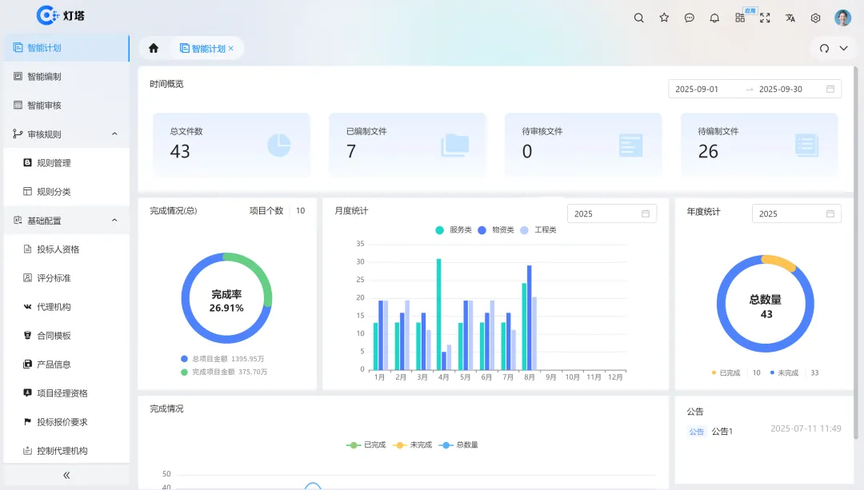The image size is (864, 490).
Task: Open the 公告1 announcement
Action: pos(722,431)
